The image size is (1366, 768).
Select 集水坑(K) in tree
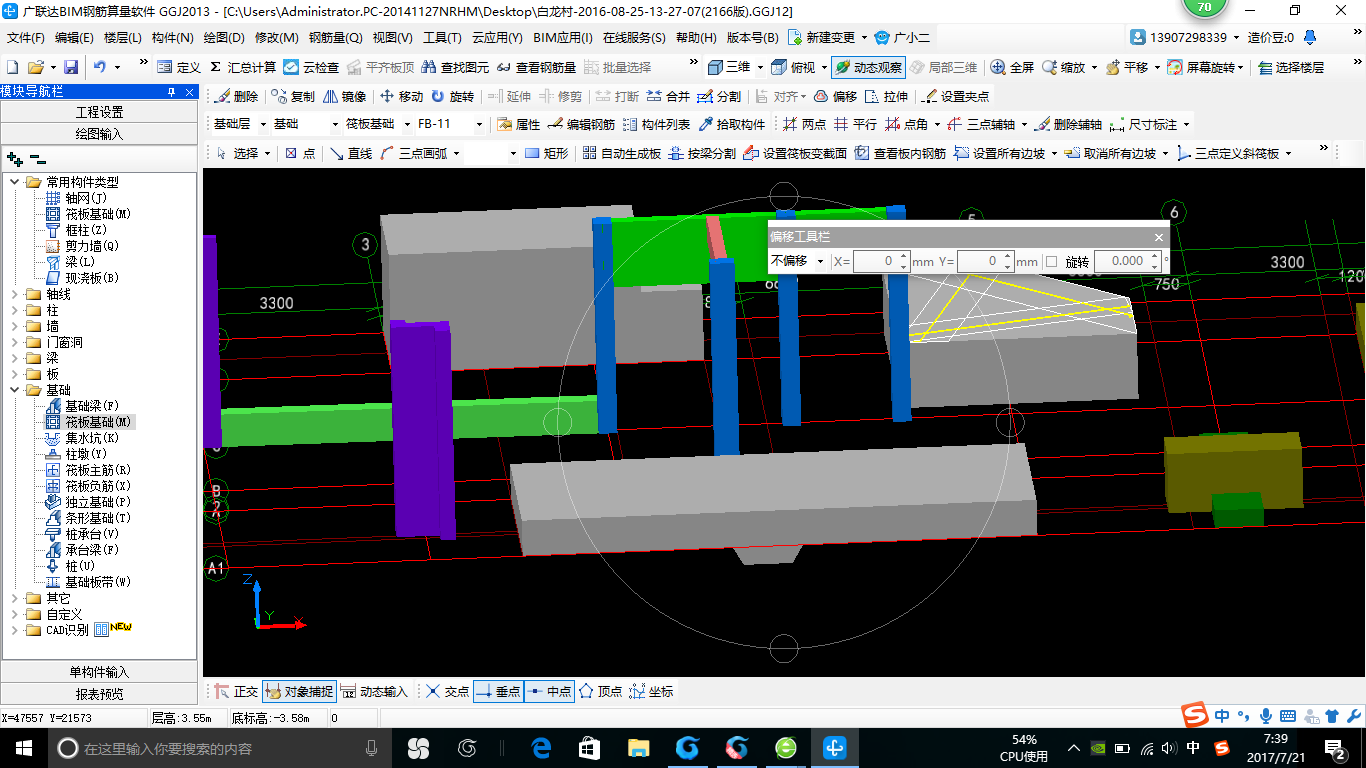coord(92,438)
